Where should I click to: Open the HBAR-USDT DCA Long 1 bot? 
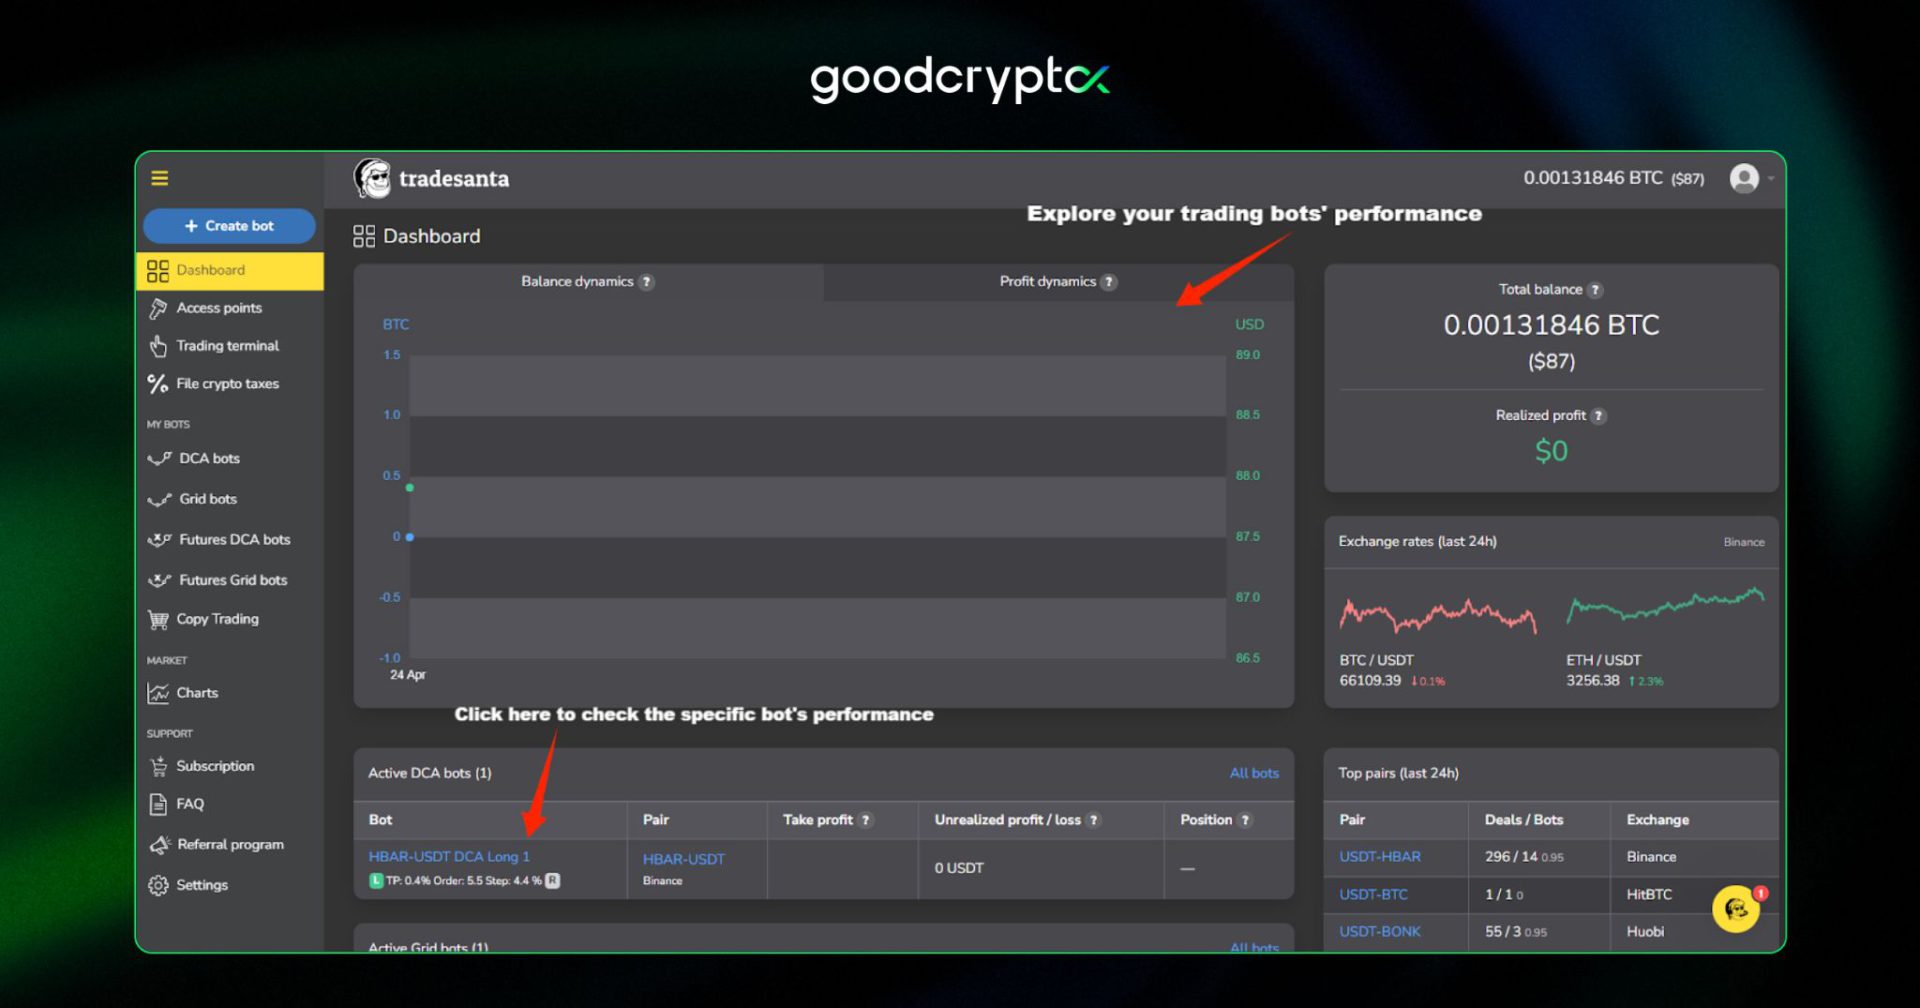pyautogui.click(x=449, y=857)
